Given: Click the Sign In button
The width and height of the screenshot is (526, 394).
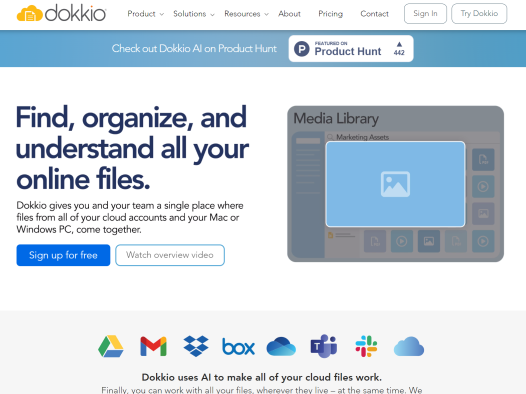Looking at the screenshot, I should pos(425,13).
